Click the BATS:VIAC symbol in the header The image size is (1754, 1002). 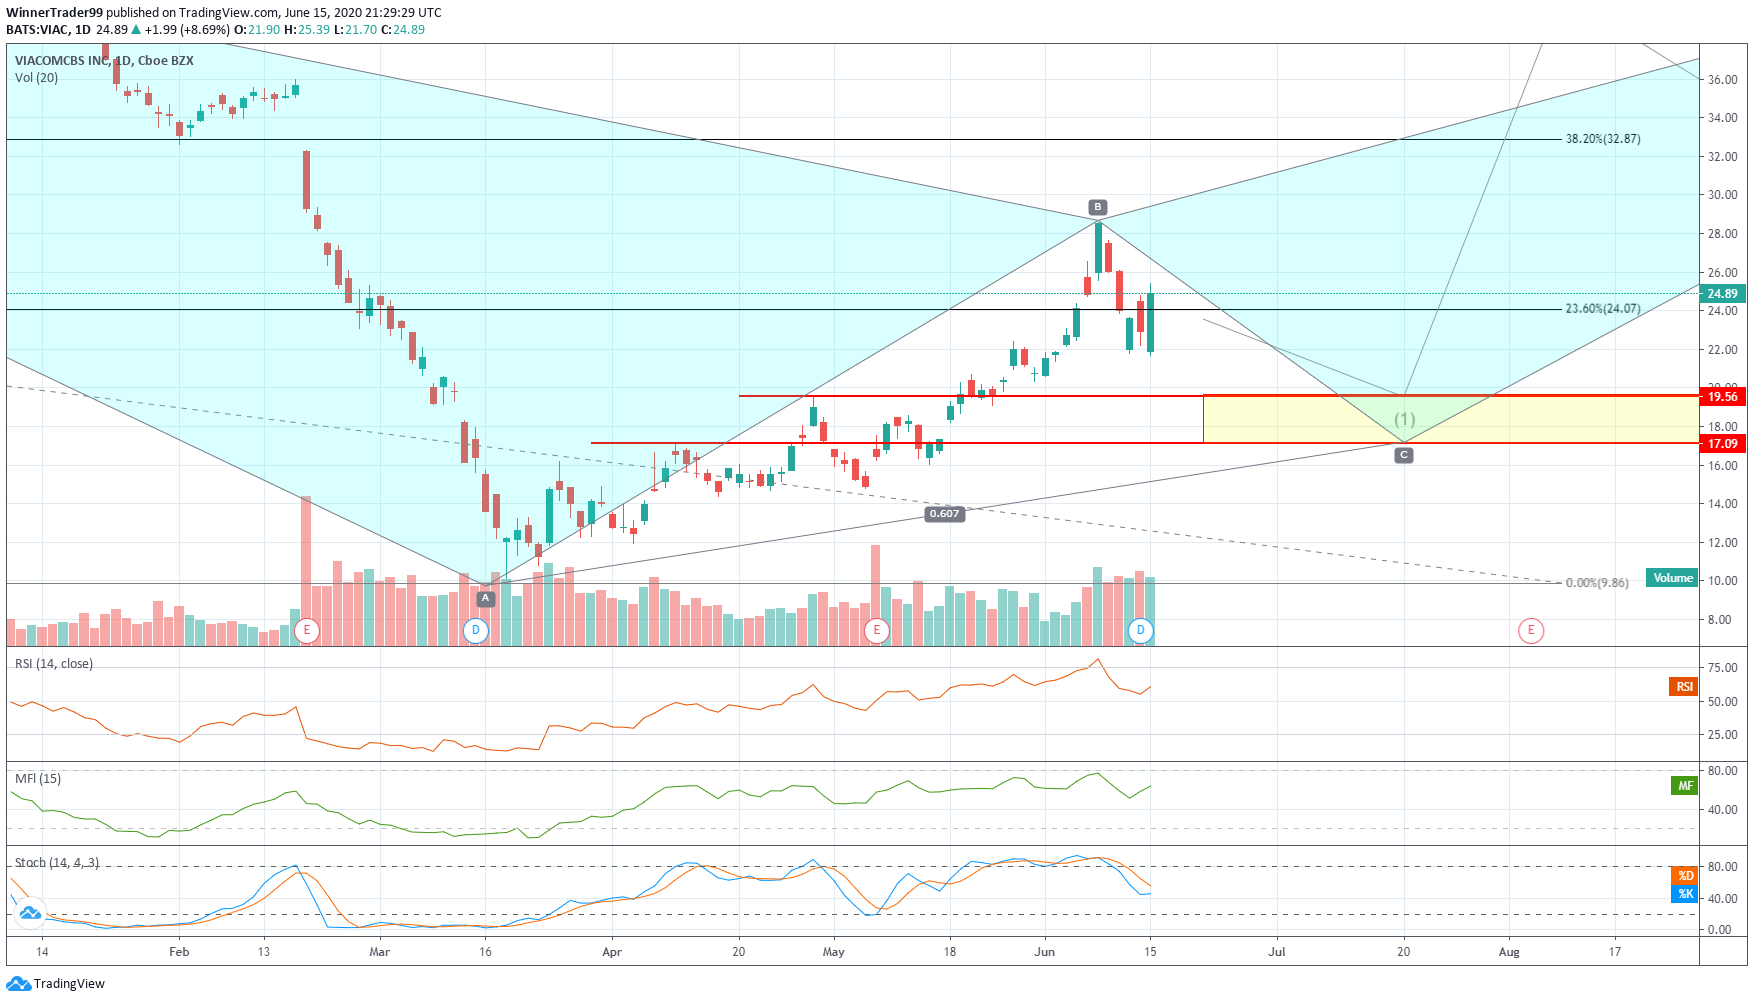36,30
